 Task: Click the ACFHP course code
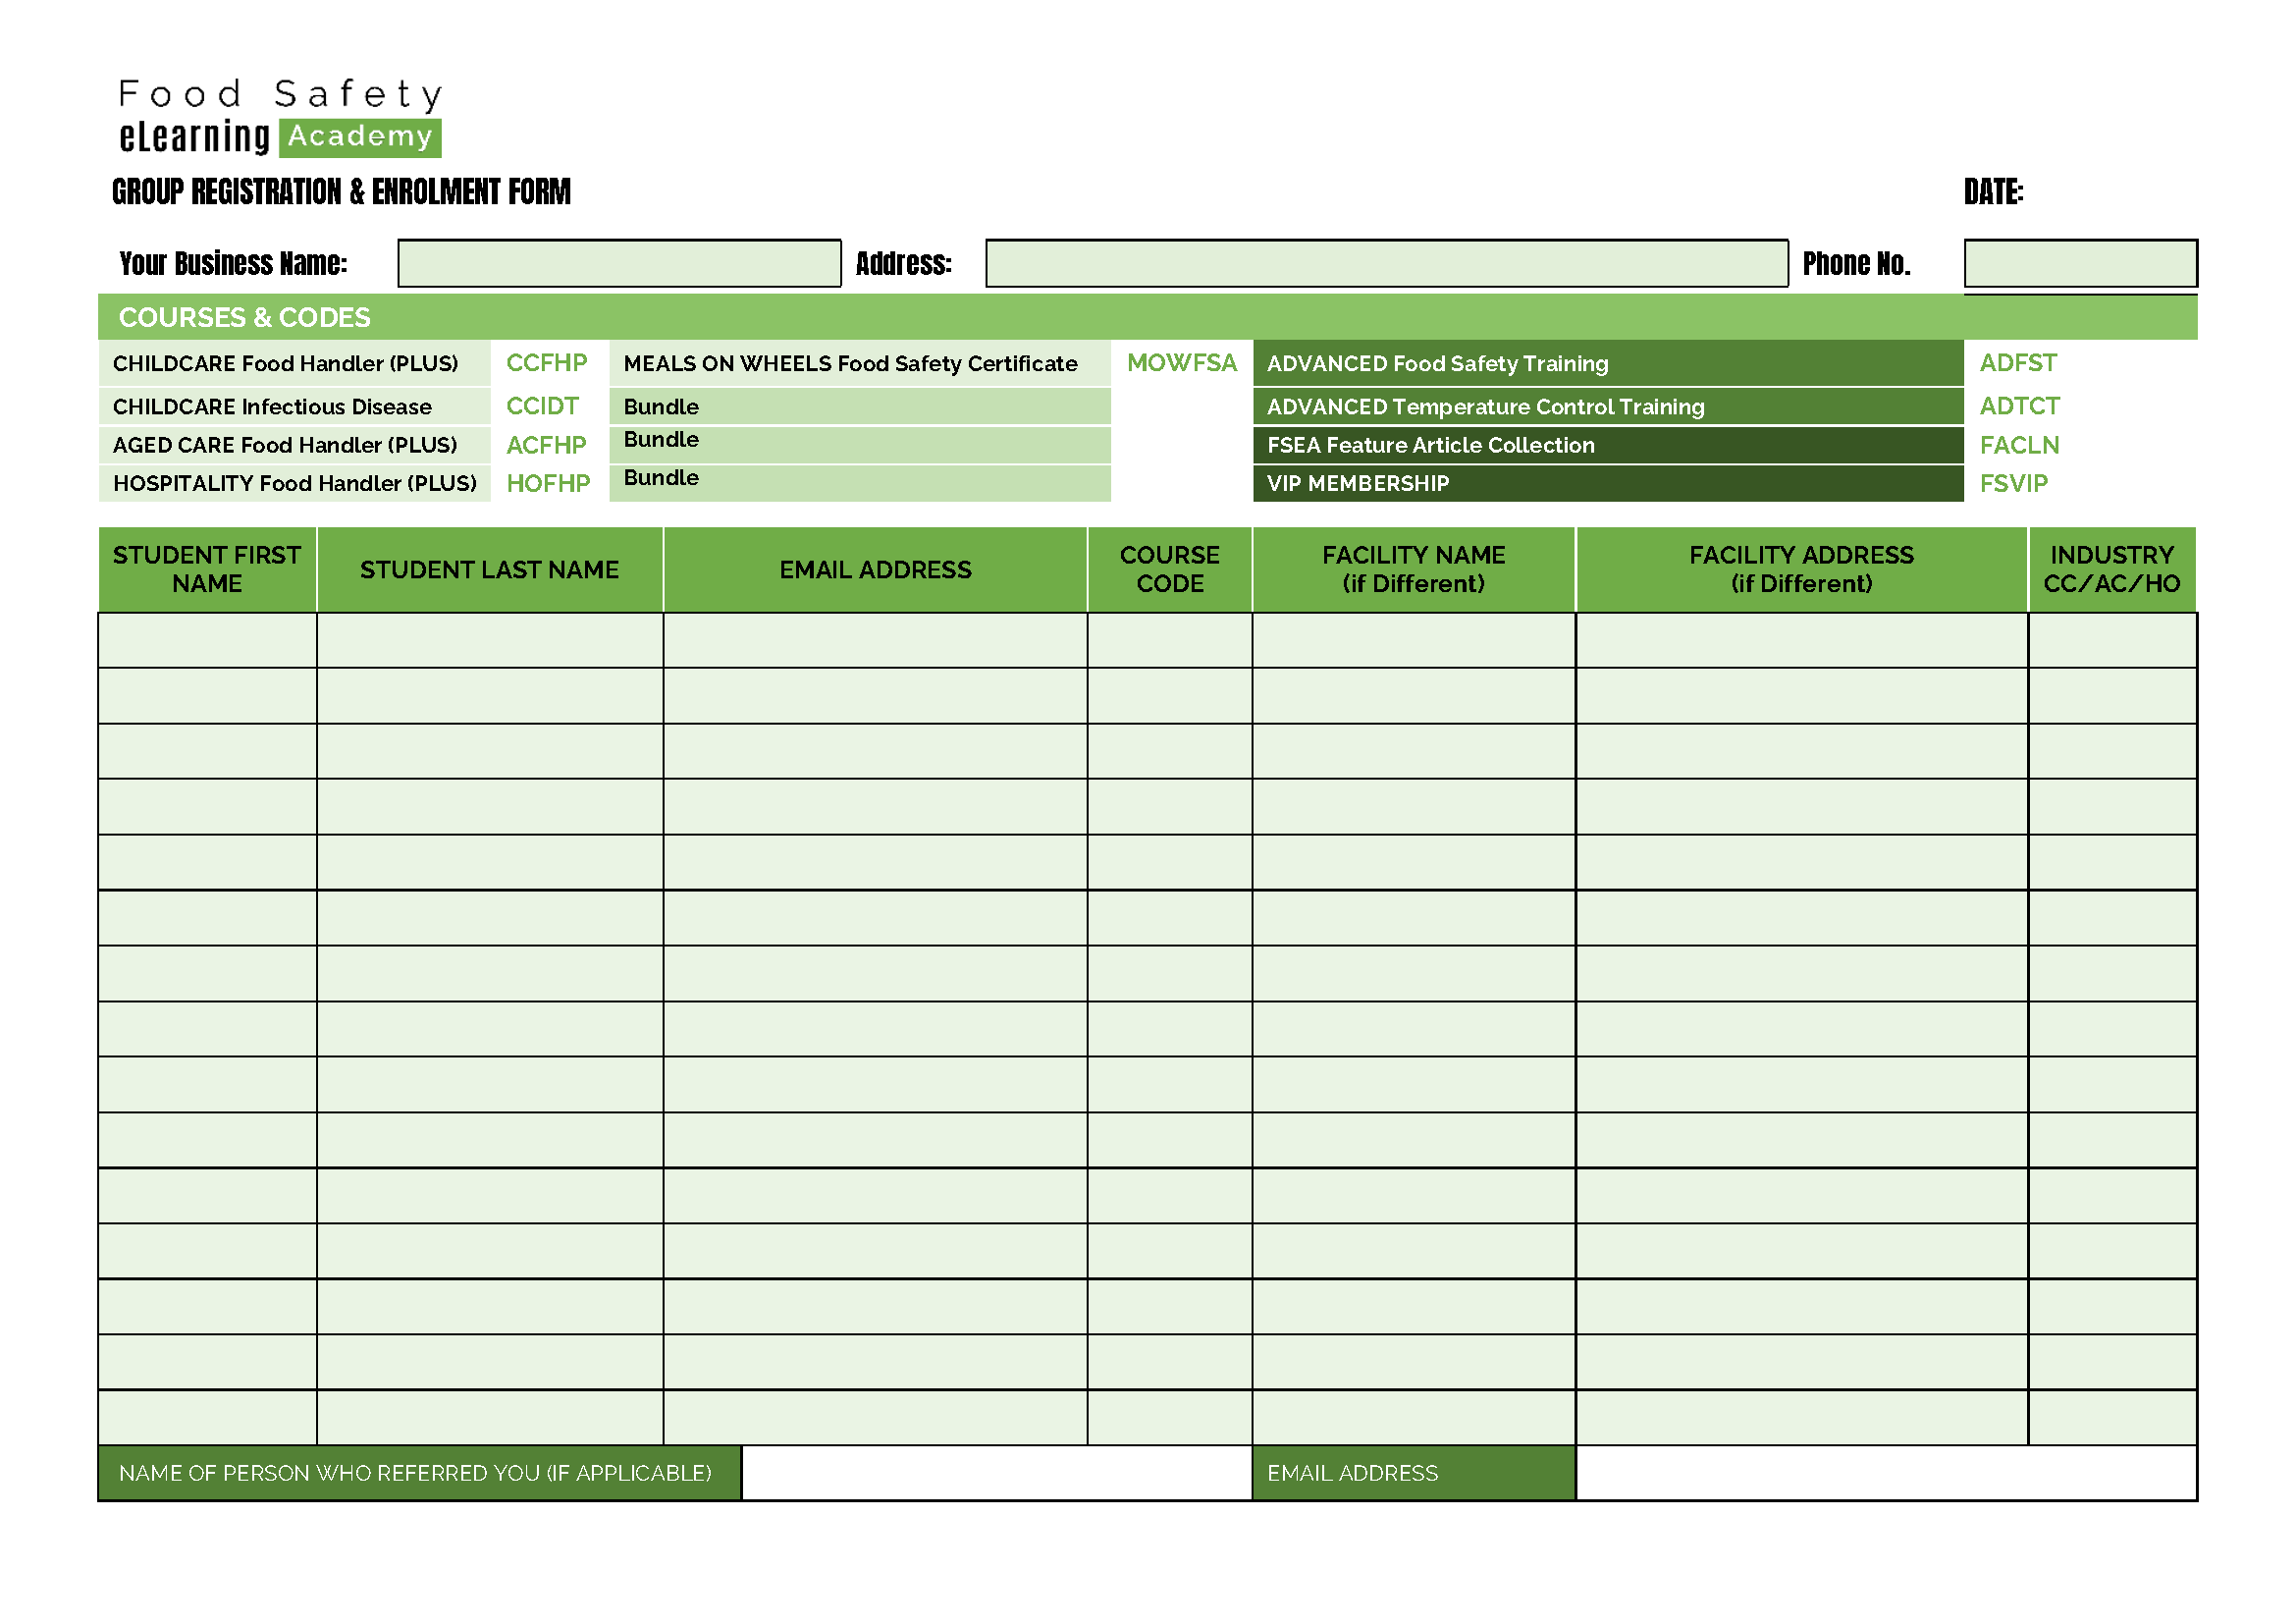tap(546, 445)
